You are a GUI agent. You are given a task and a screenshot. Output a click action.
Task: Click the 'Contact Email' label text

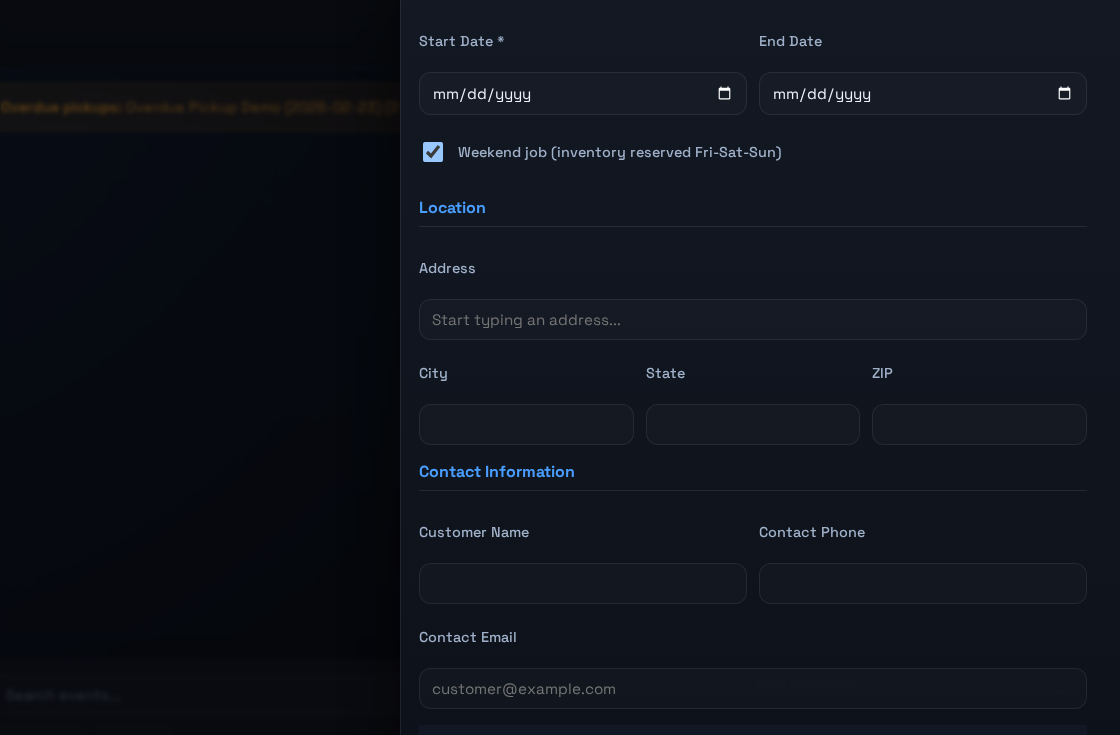tap(467, 637)
